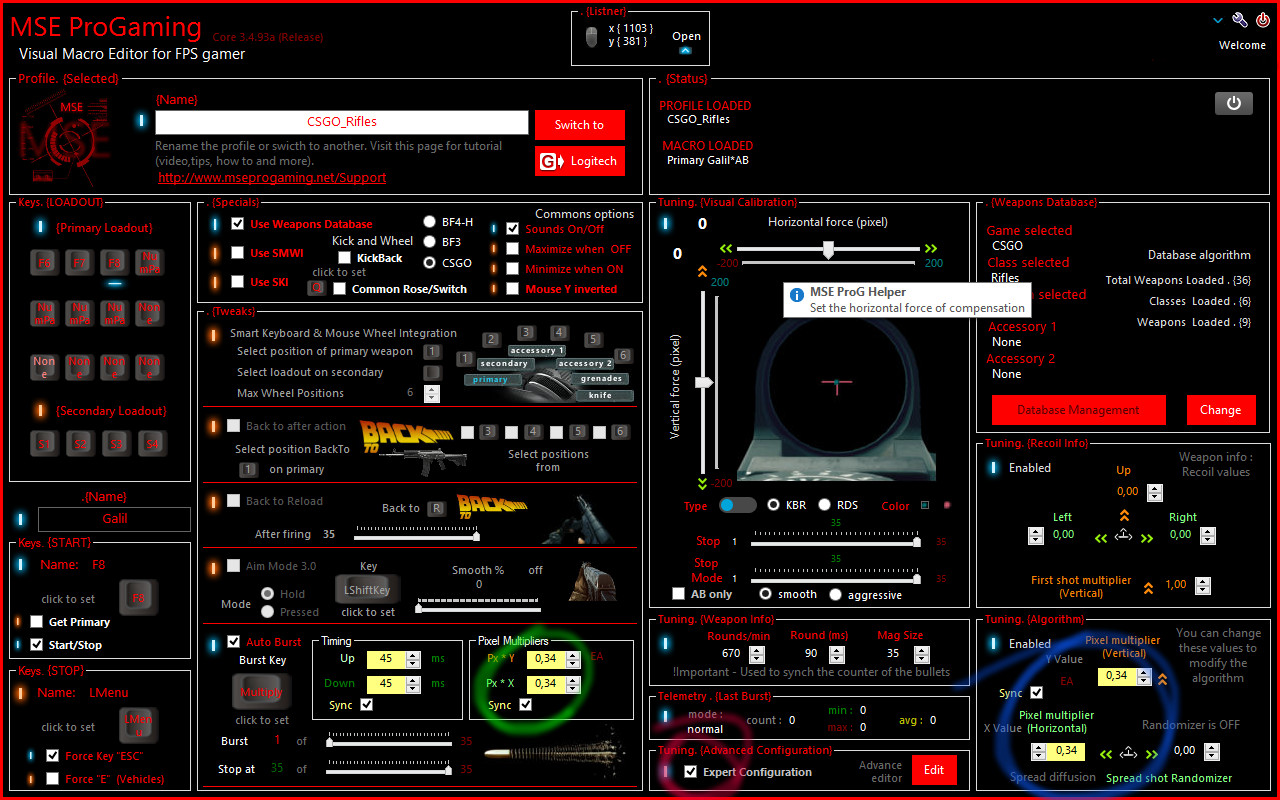Click the Edit advance editor button
The image size is (1280, 800).
pos(934,770)
